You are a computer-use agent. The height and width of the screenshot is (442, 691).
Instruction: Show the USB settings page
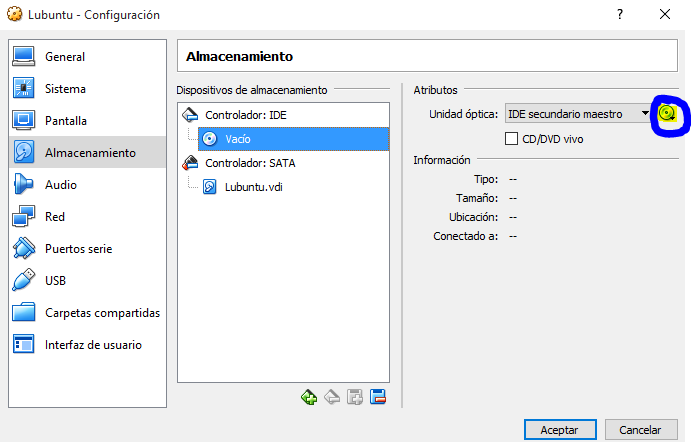click(56, 281)
